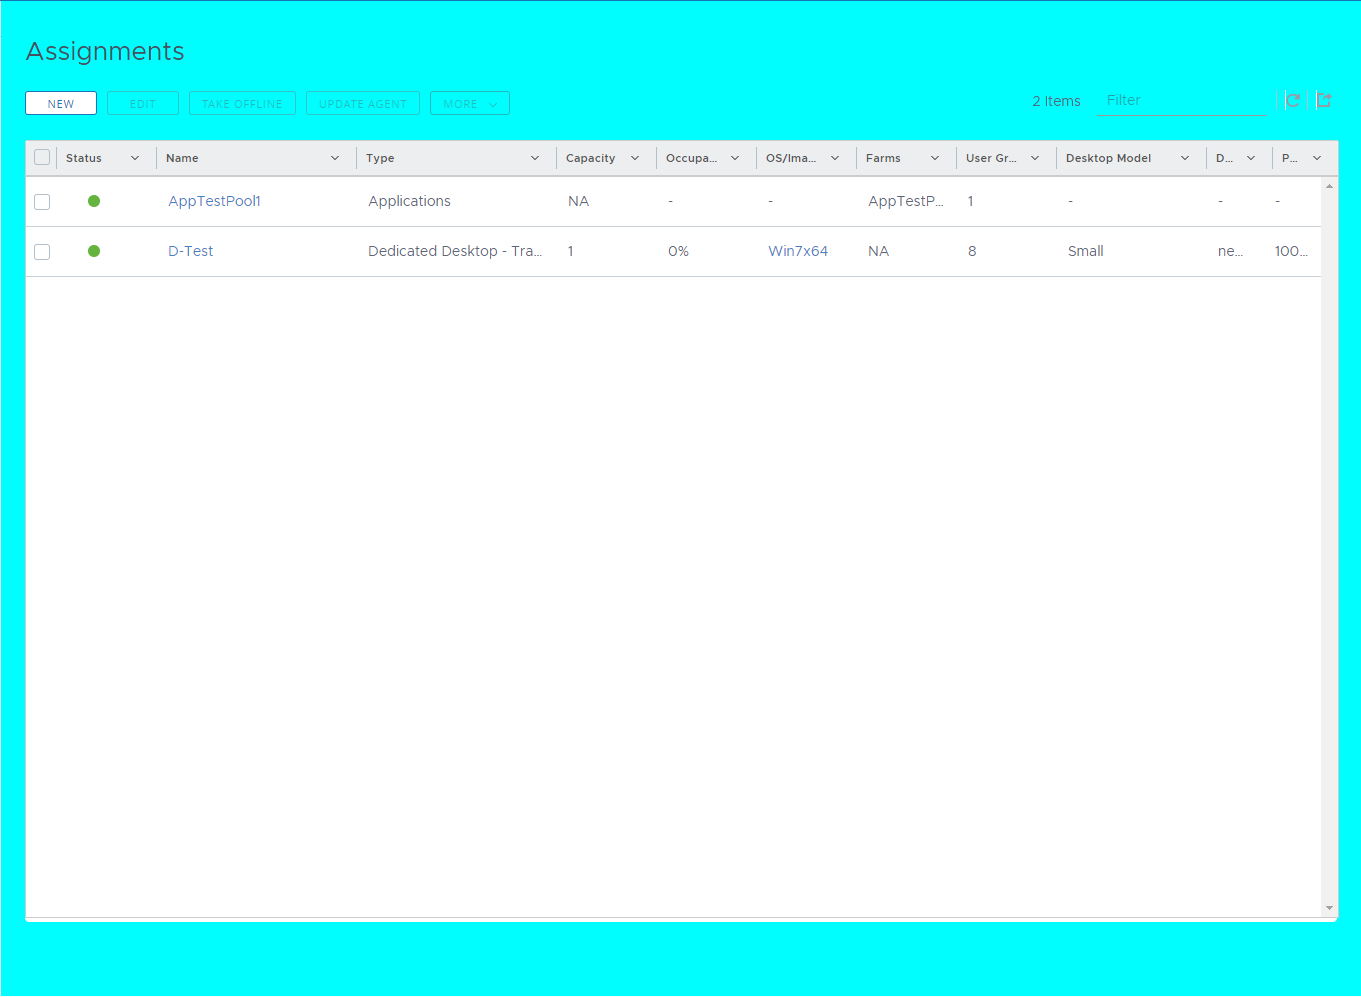Click the '100...' cell in D-Test row
The image size is (1361, 997).
1291,251
